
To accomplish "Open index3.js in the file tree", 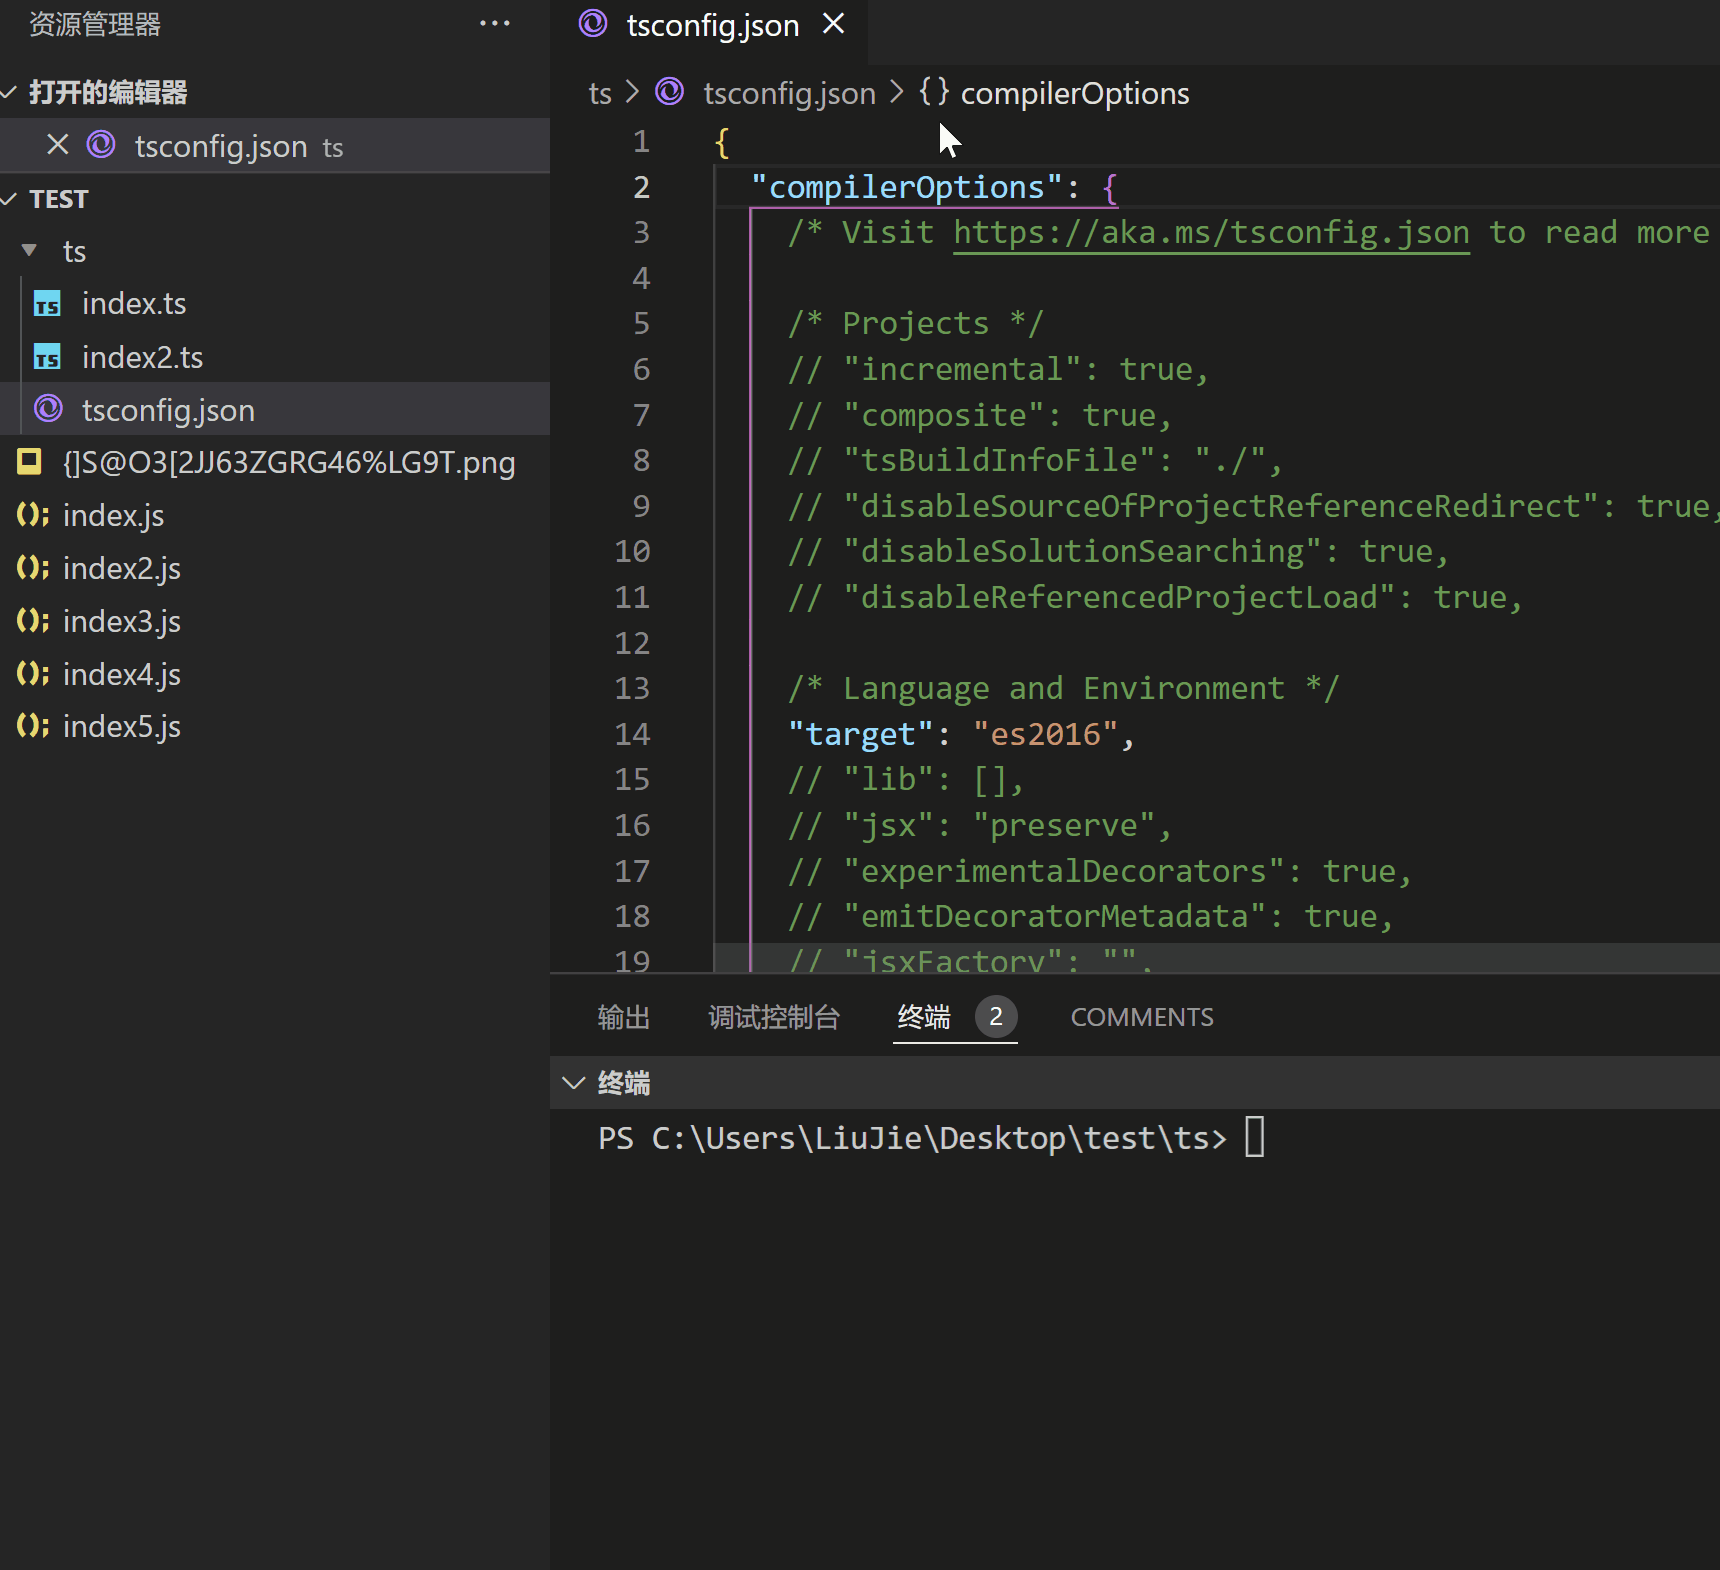I will [x=275, y=621].
